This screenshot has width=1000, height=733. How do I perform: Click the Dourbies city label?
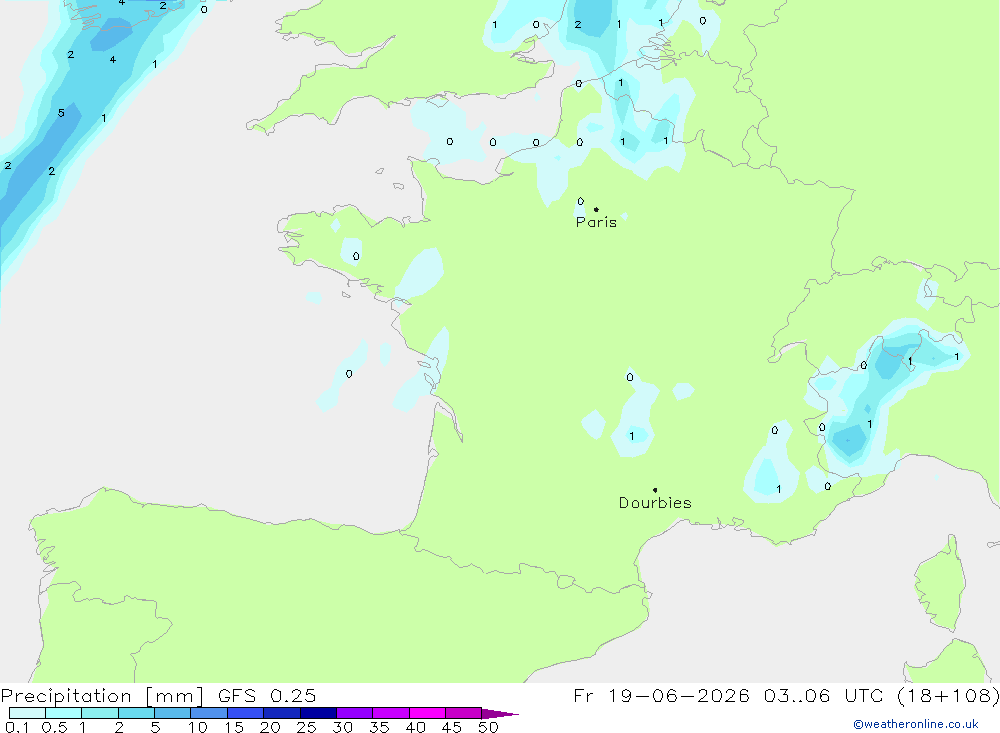coord(655,503)
